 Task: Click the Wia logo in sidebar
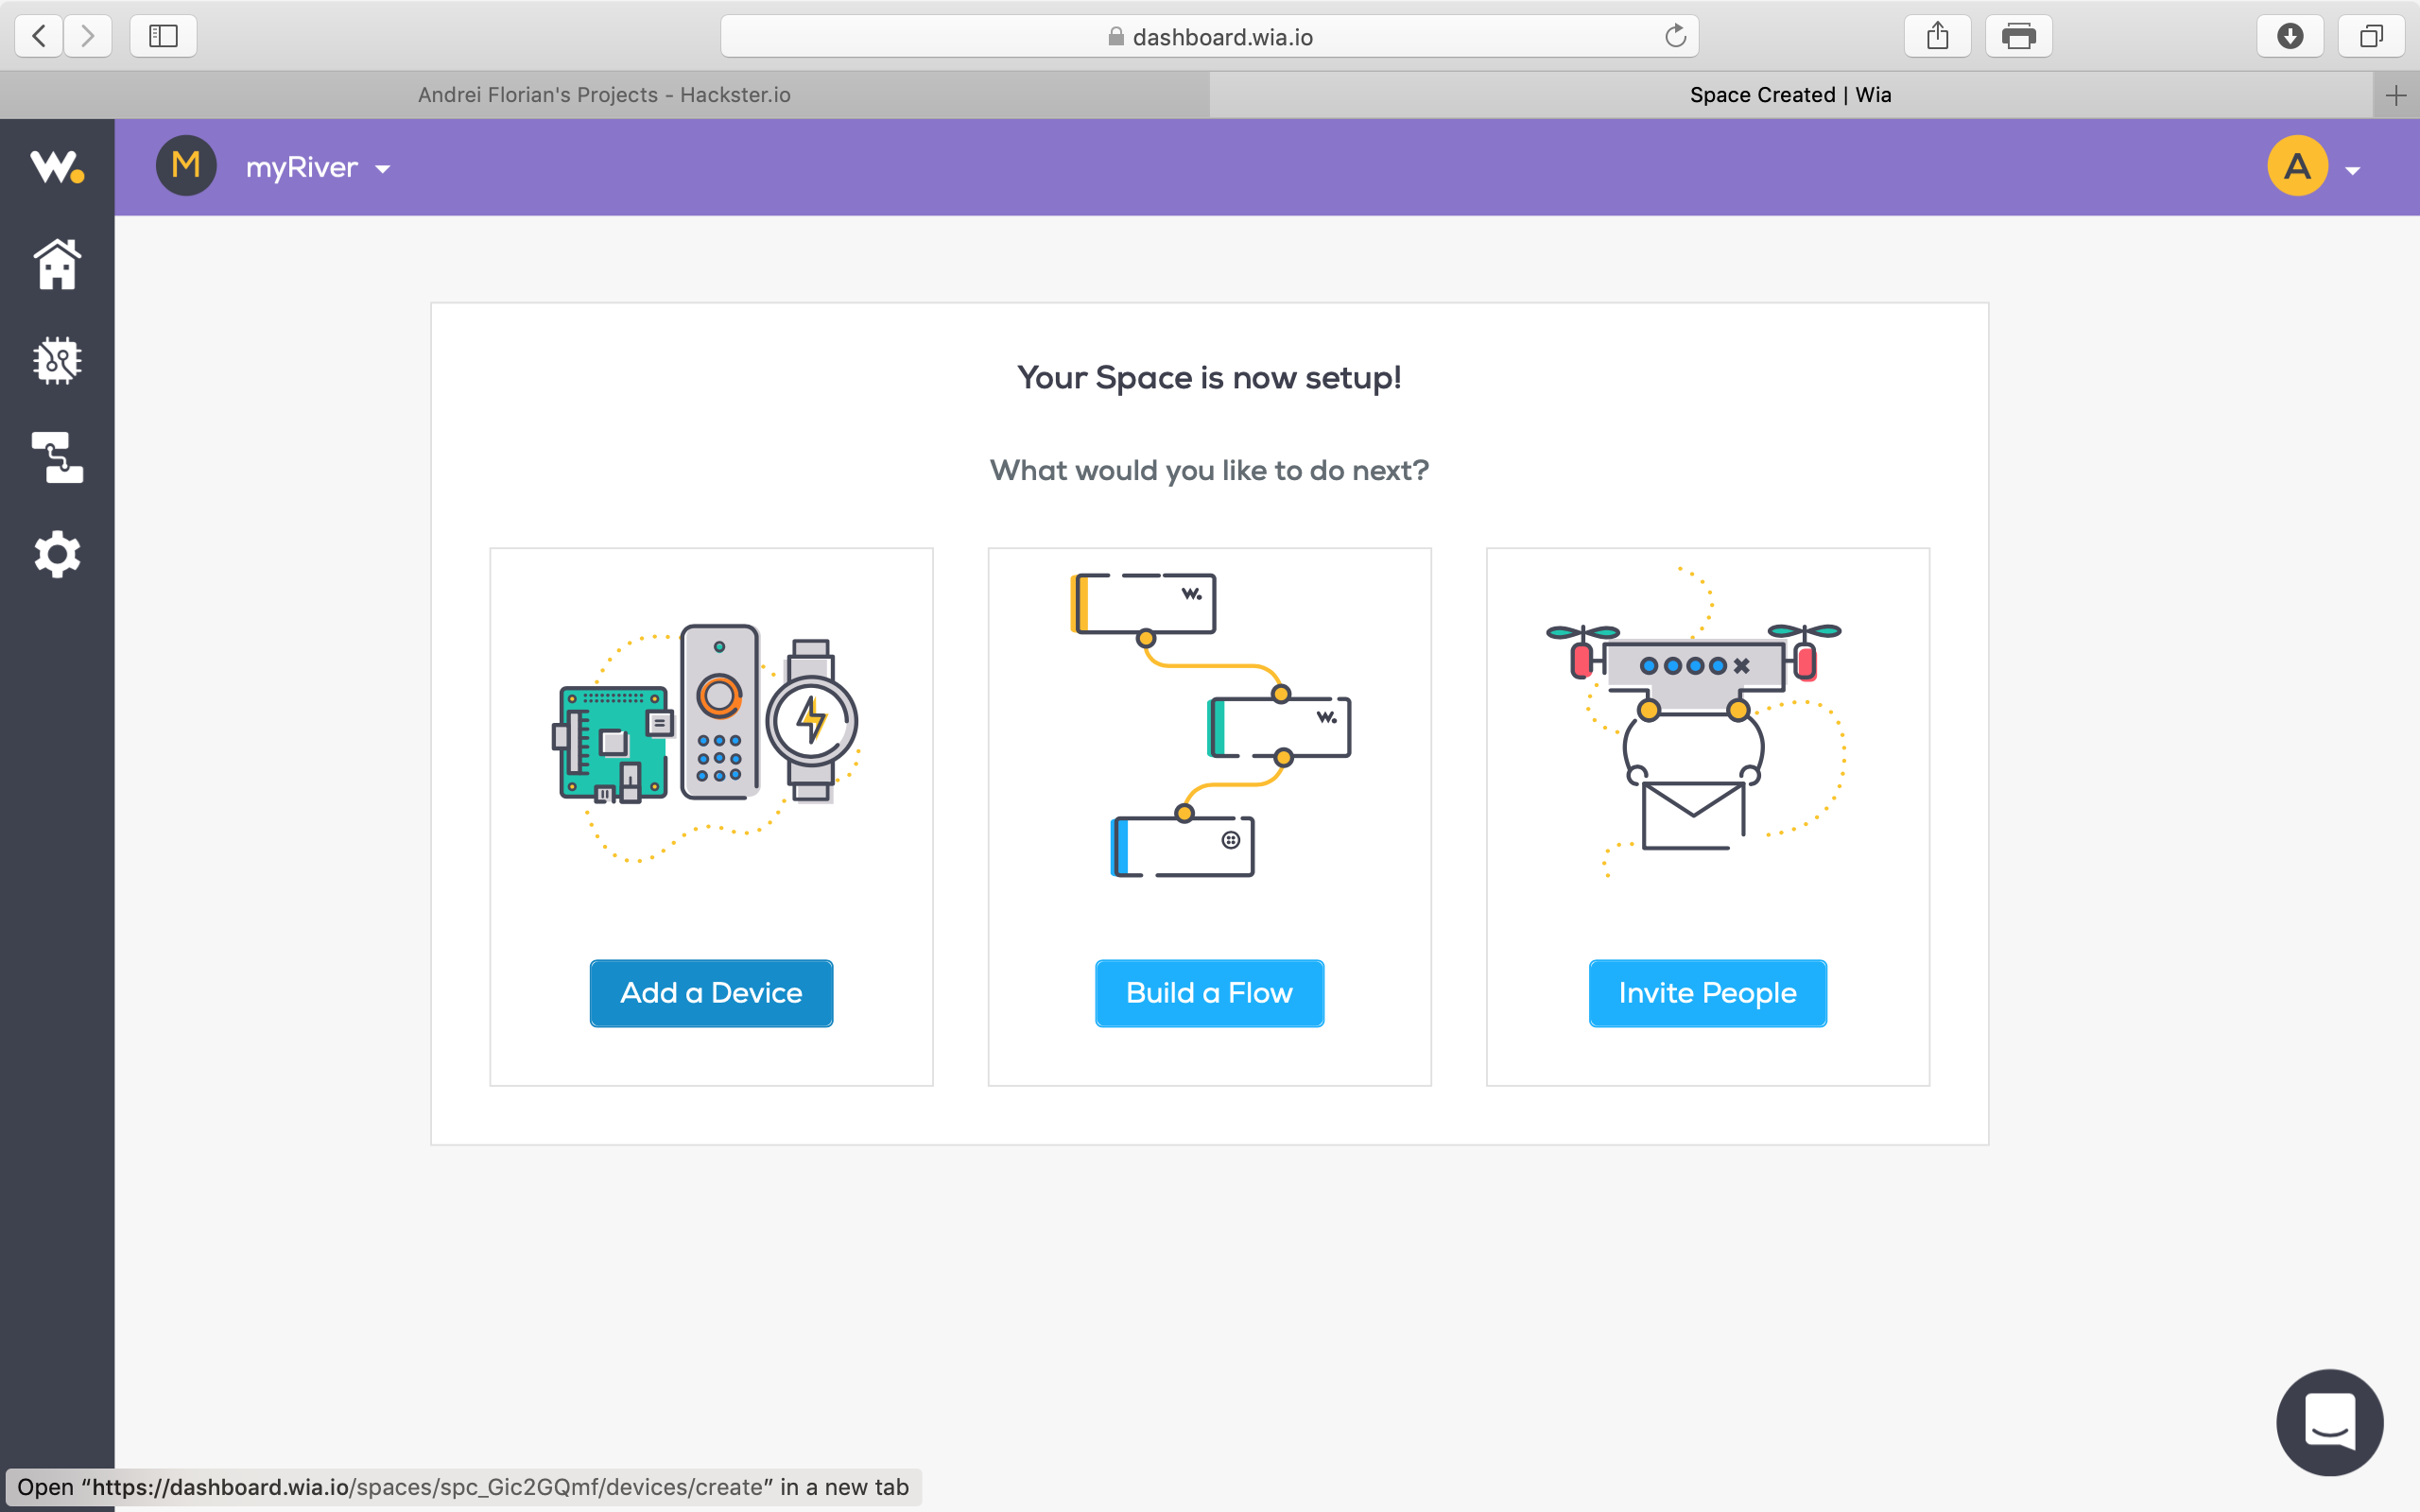(56, 166)
